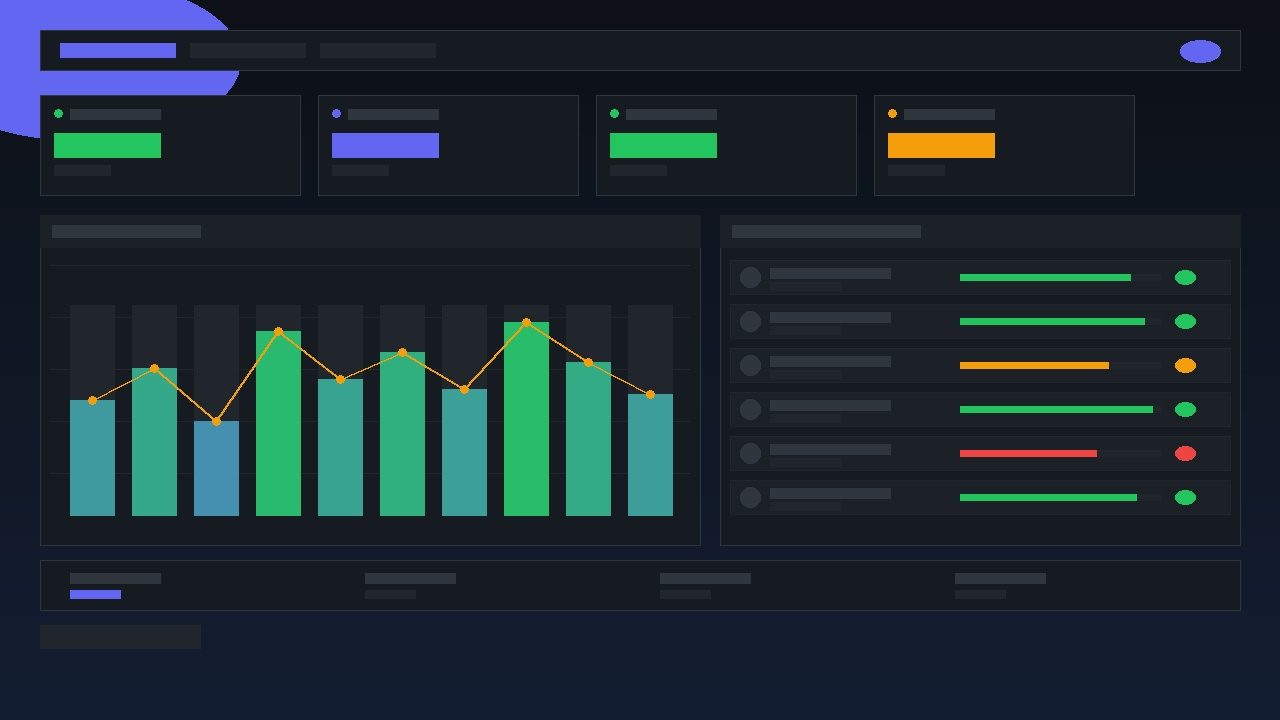Click the round avatar in the orange-status row

click(750, 365)
